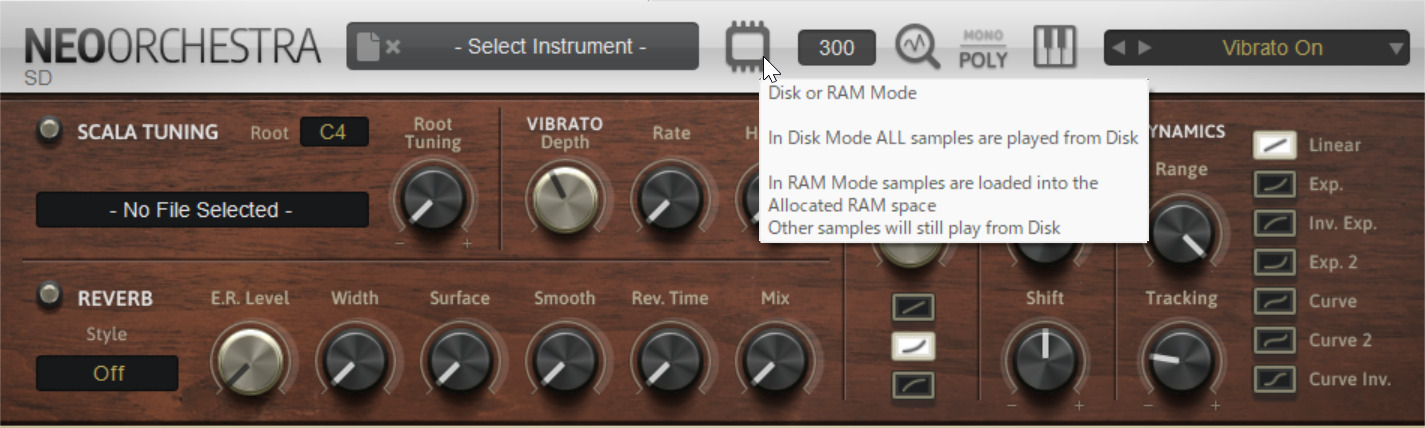Choose the Curve Inv. shape icon
This screenshot has width=1425, height=428.
1275,379
